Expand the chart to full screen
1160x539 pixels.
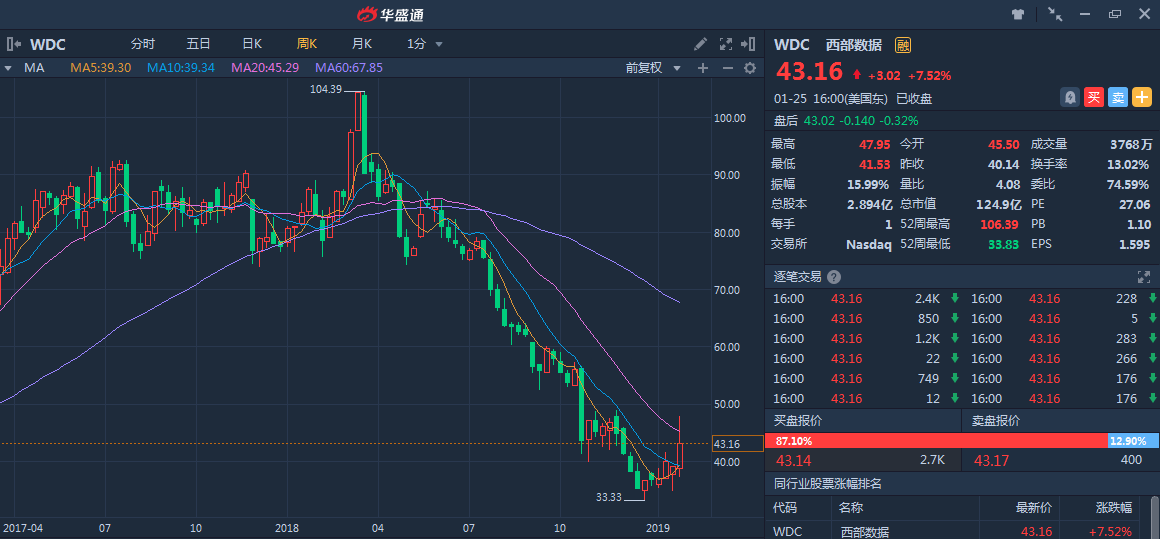point(726,44)
